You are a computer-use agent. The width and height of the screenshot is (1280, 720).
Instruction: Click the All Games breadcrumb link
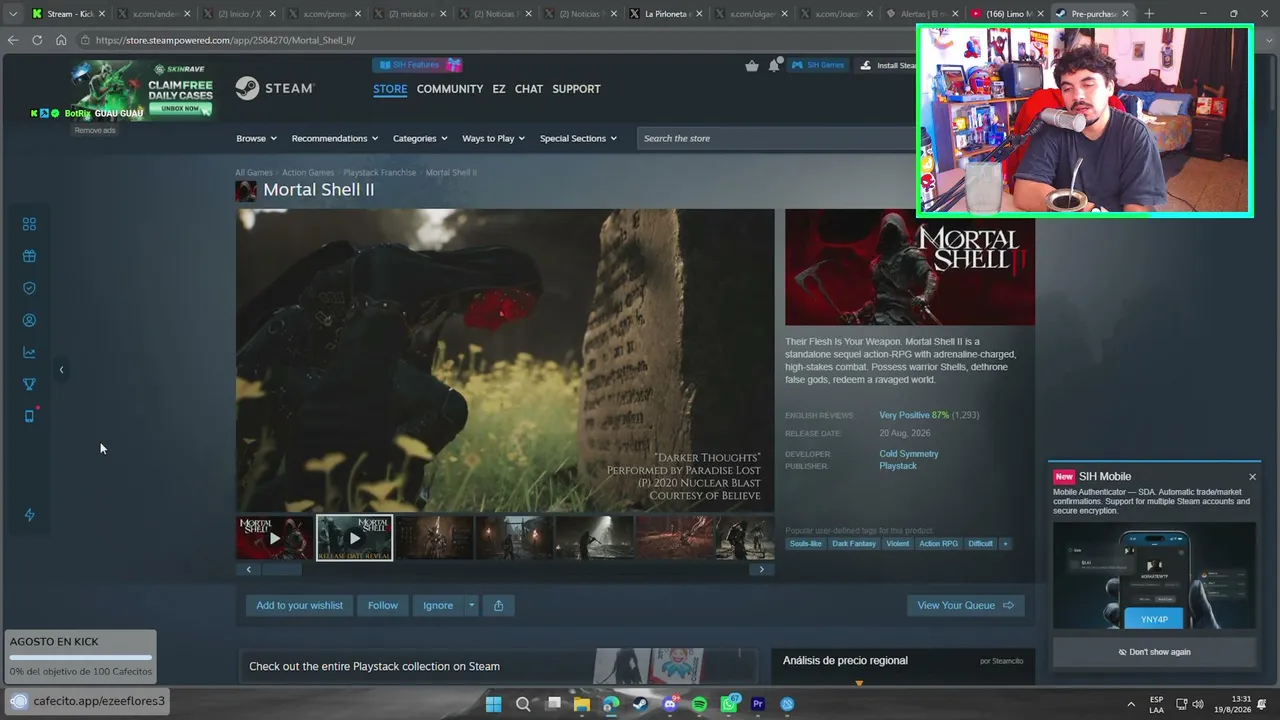[254, 173]
